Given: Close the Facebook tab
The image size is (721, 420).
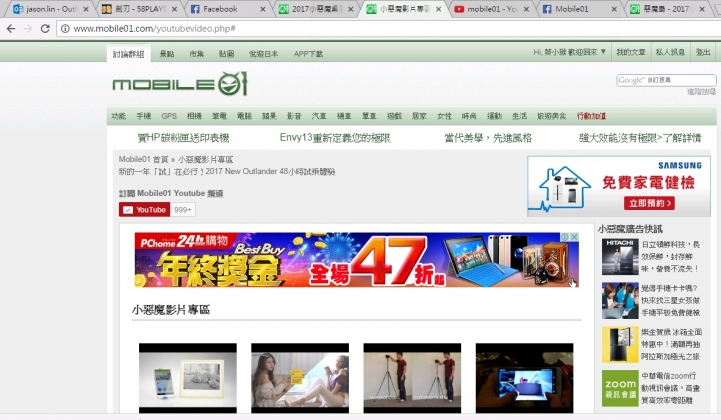Looking at the screenshot, I should click(263, 9).
